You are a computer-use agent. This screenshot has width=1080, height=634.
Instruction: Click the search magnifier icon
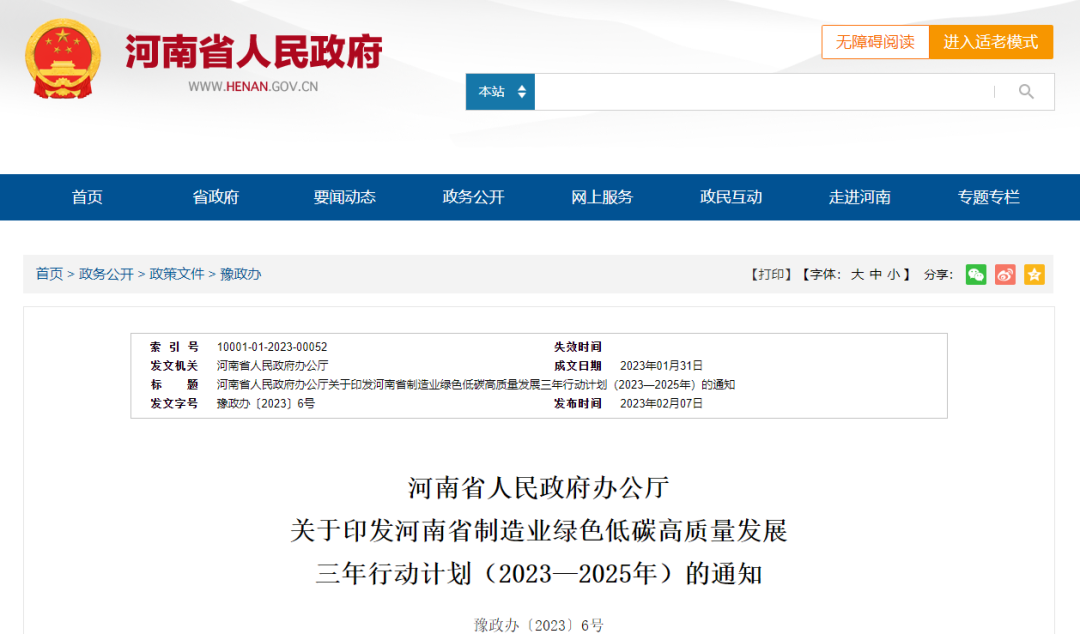[1026, 92]
